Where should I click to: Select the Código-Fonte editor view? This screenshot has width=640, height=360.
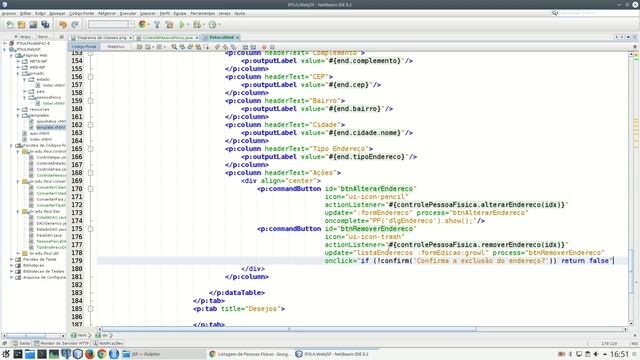point(84,47)
